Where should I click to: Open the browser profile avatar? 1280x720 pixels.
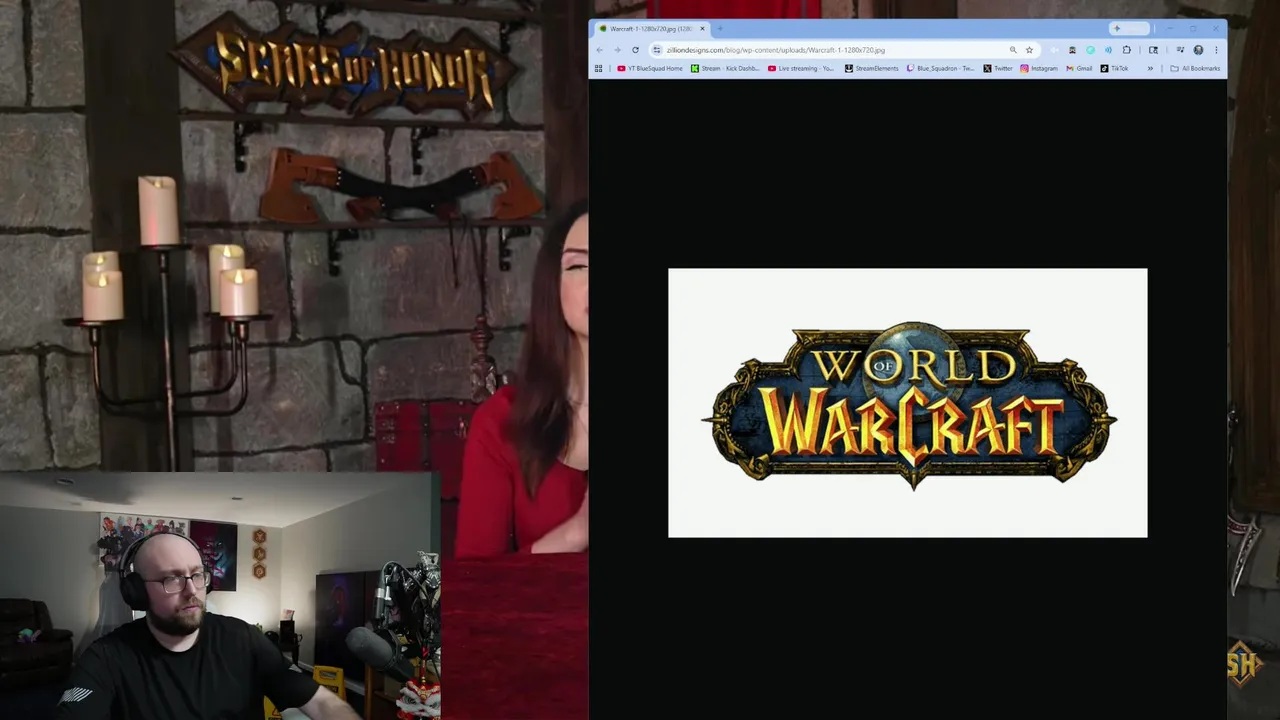coord(1198,50)
